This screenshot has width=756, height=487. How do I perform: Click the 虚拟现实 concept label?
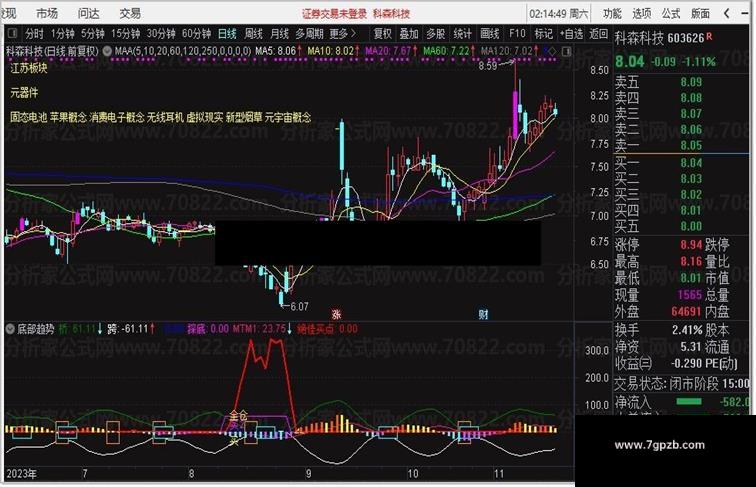click(x=205, y=117)
